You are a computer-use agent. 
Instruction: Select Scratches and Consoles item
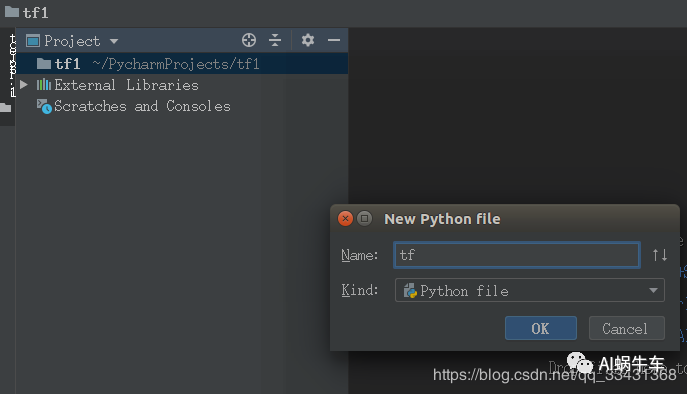point(142,106)
